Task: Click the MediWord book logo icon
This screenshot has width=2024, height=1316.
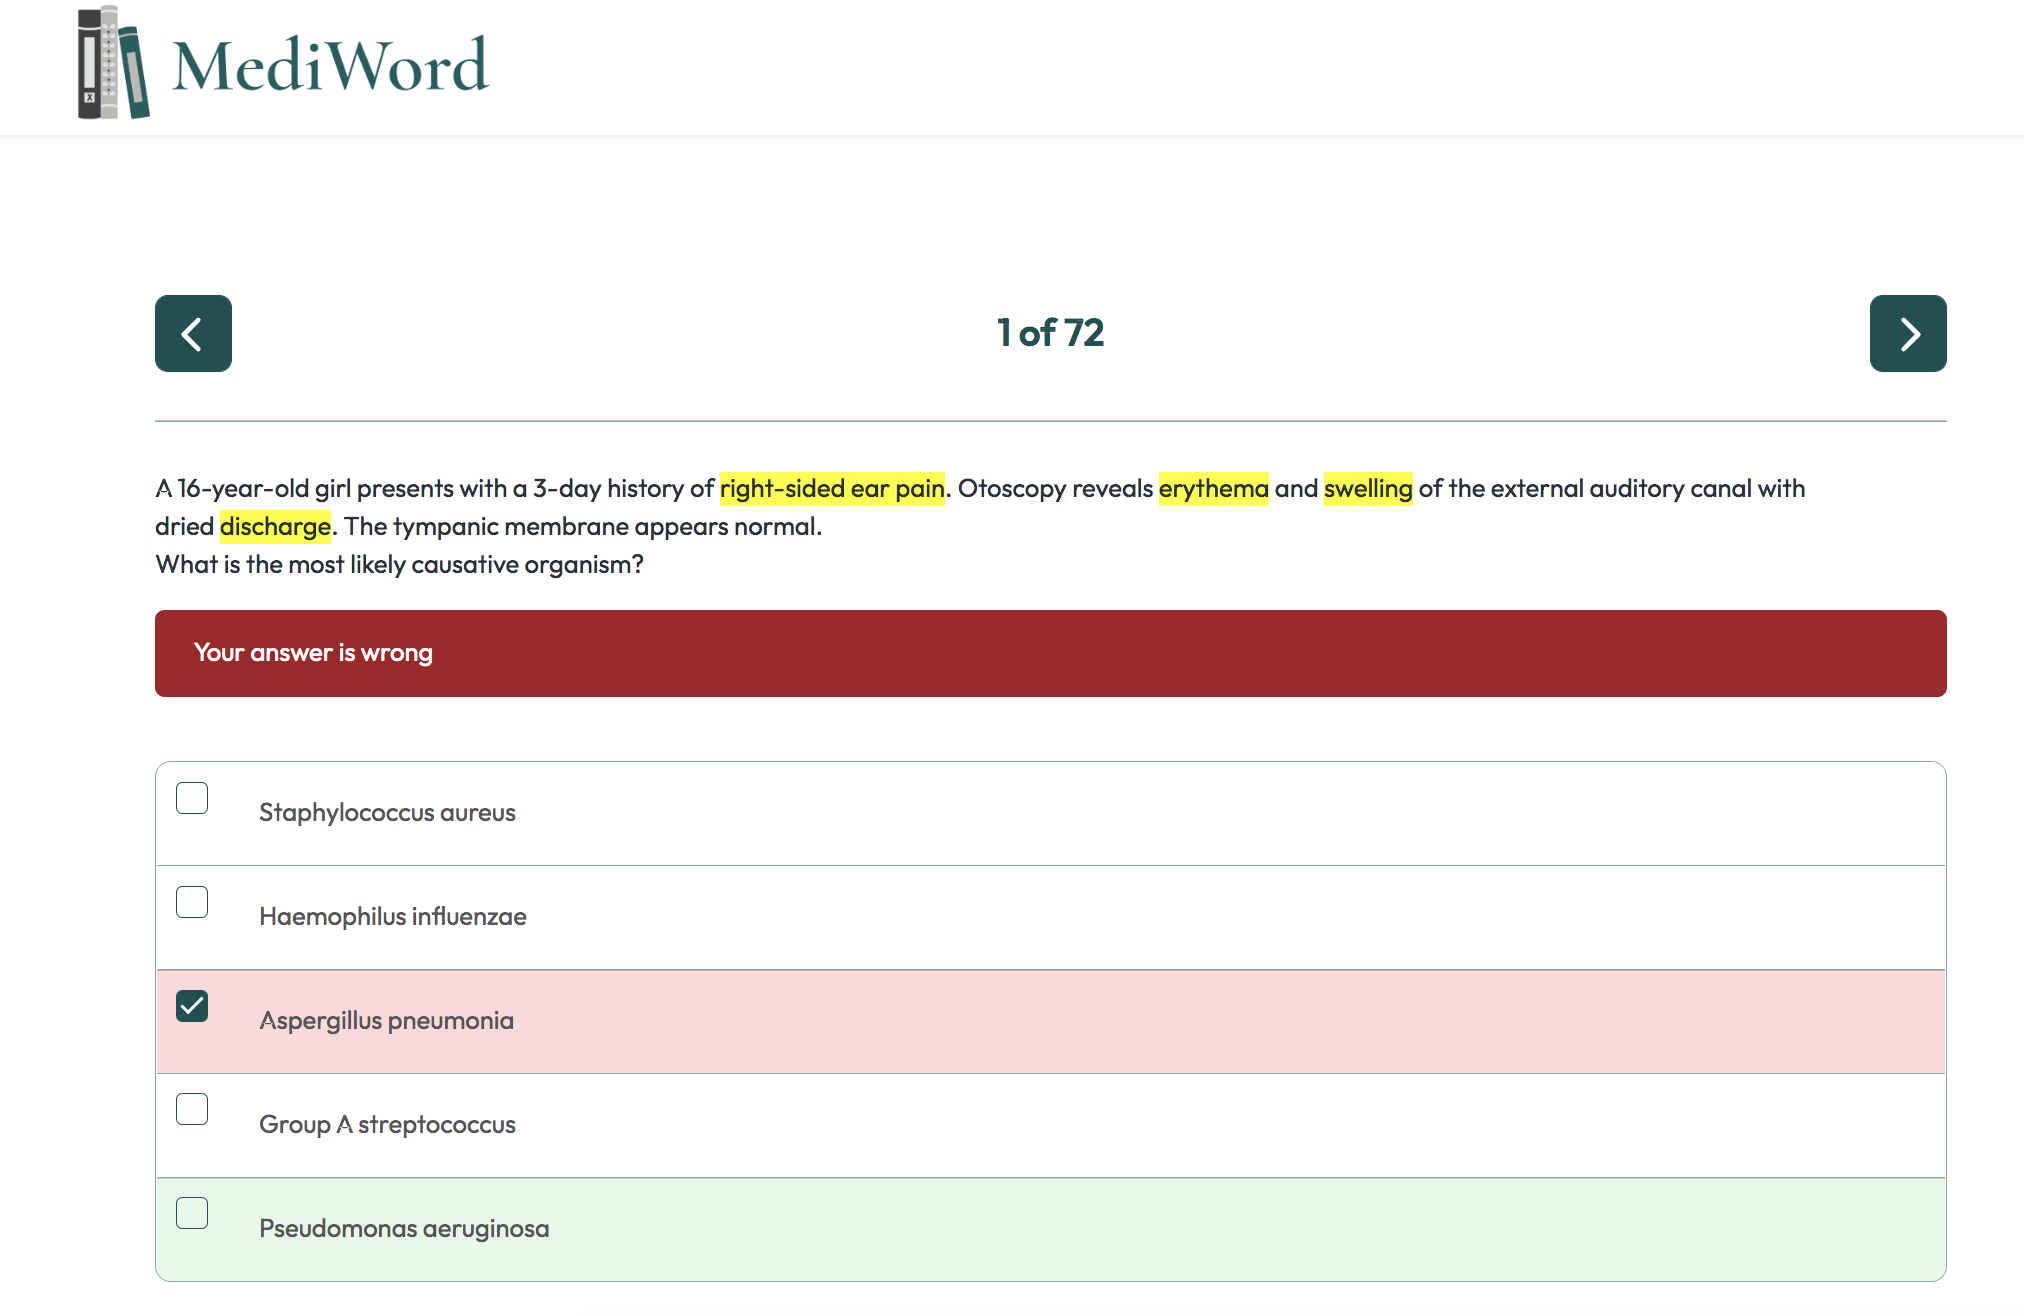Action: (113, 64)
